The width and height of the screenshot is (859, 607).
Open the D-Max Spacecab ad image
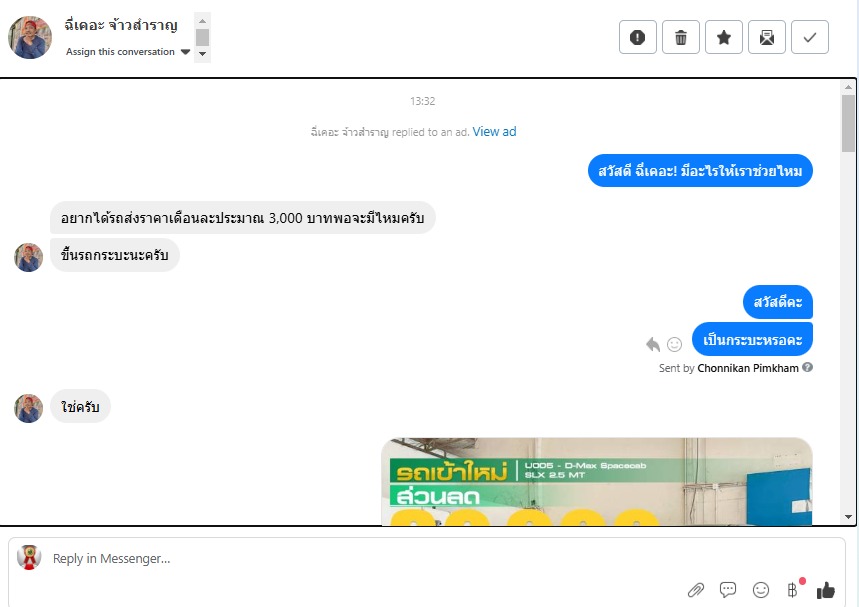tap(597, 481)
